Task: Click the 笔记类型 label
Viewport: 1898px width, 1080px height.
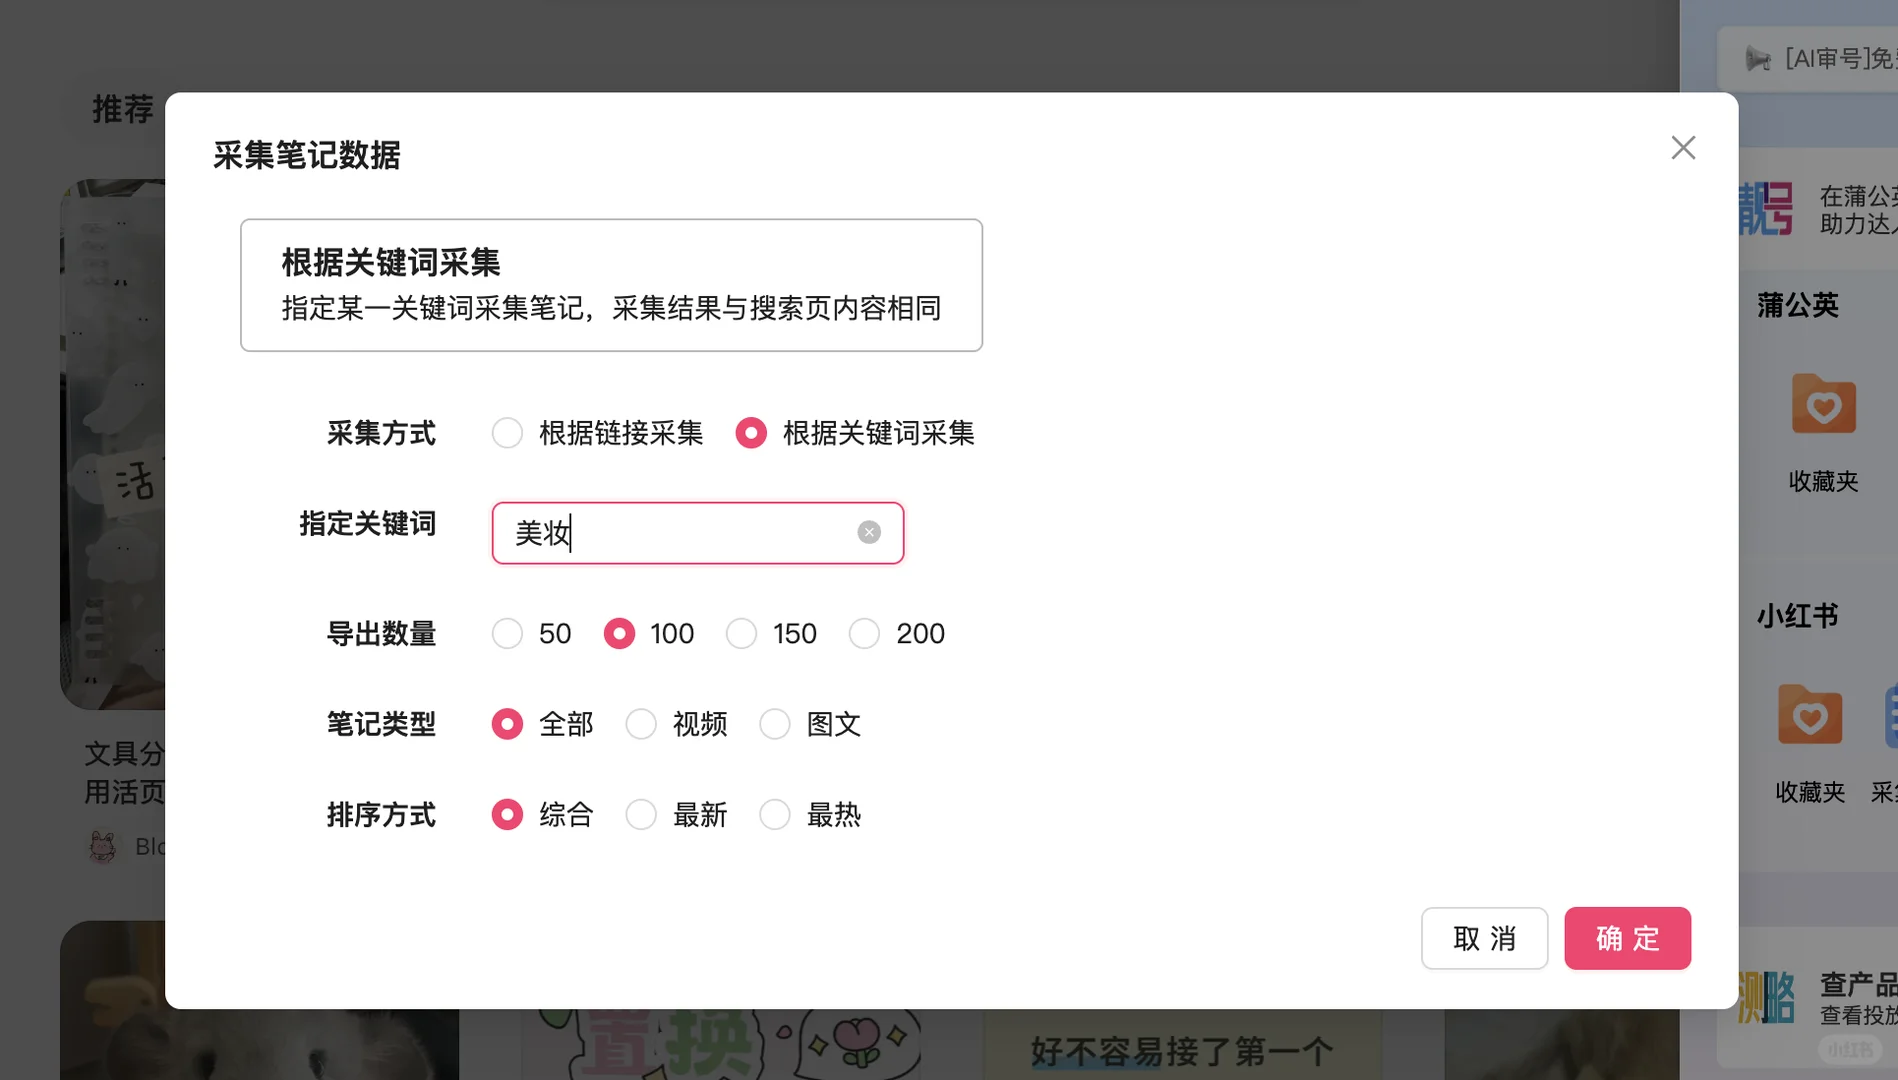Action: (x=381, y=724)
